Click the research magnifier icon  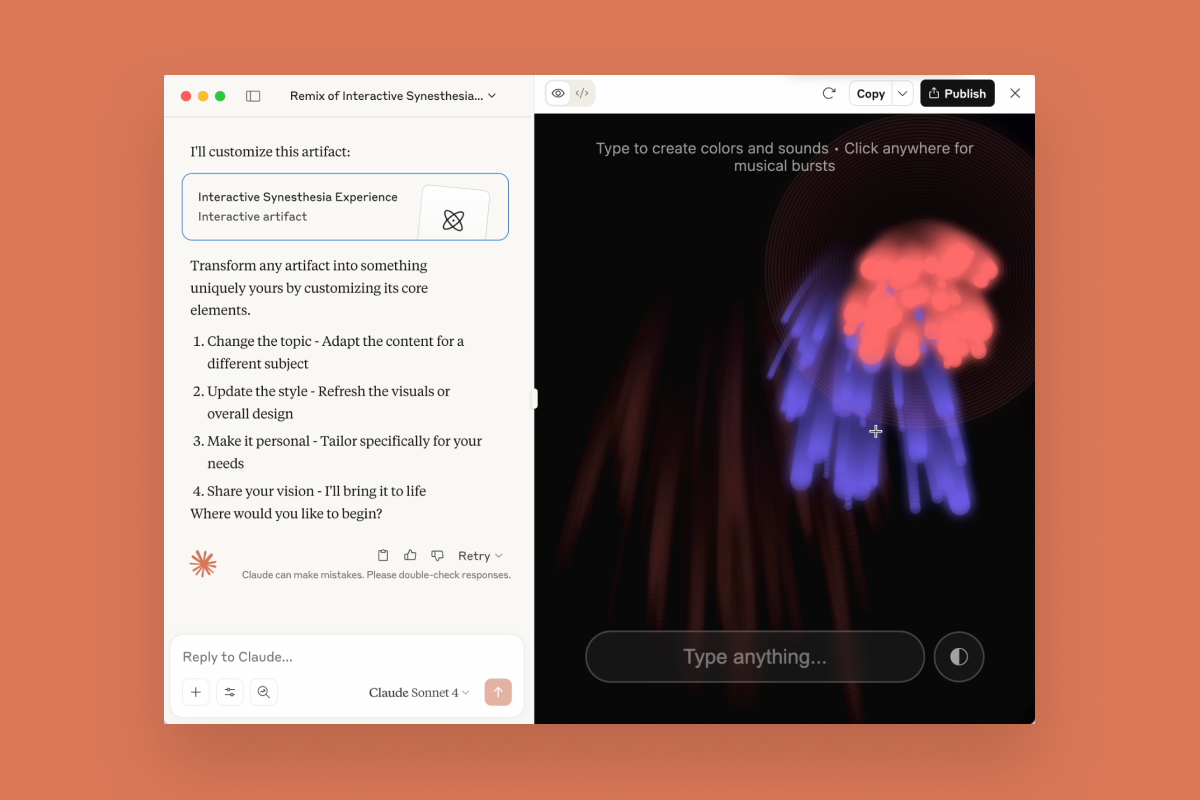click(x=264, y=692)
